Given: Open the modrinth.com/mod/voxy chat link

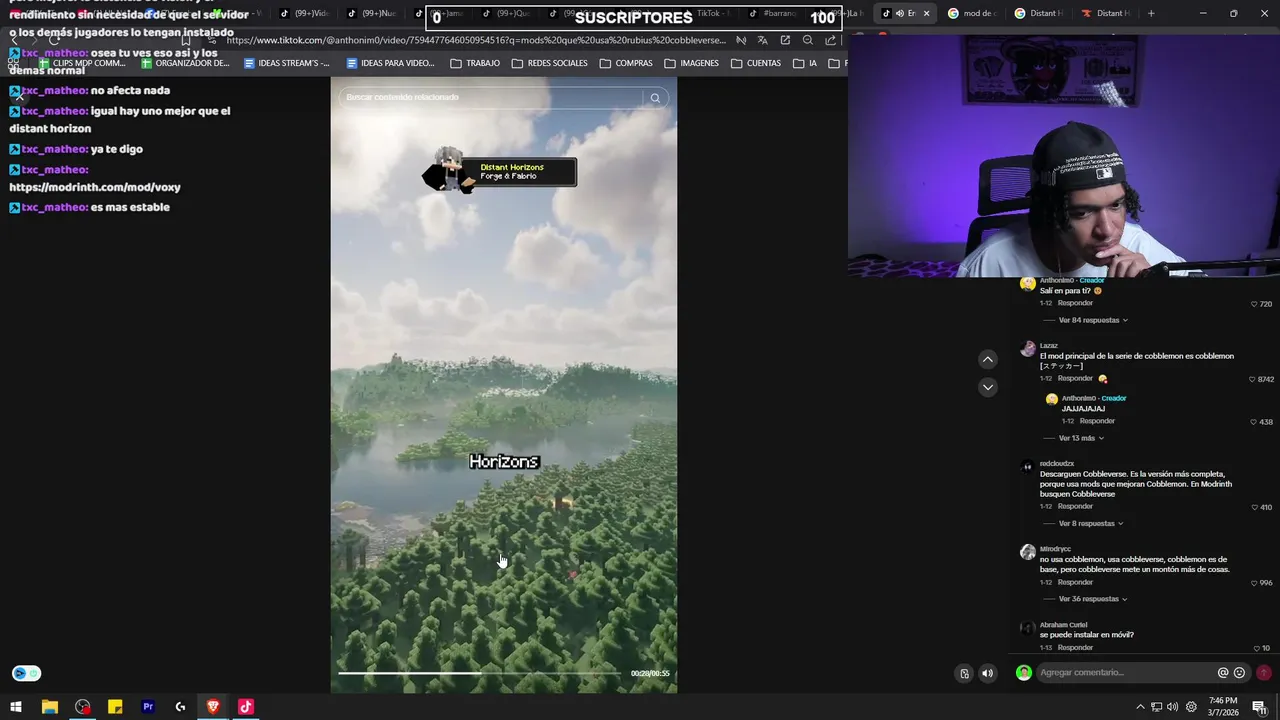Looking at the screenshot, I should [95, 187].
